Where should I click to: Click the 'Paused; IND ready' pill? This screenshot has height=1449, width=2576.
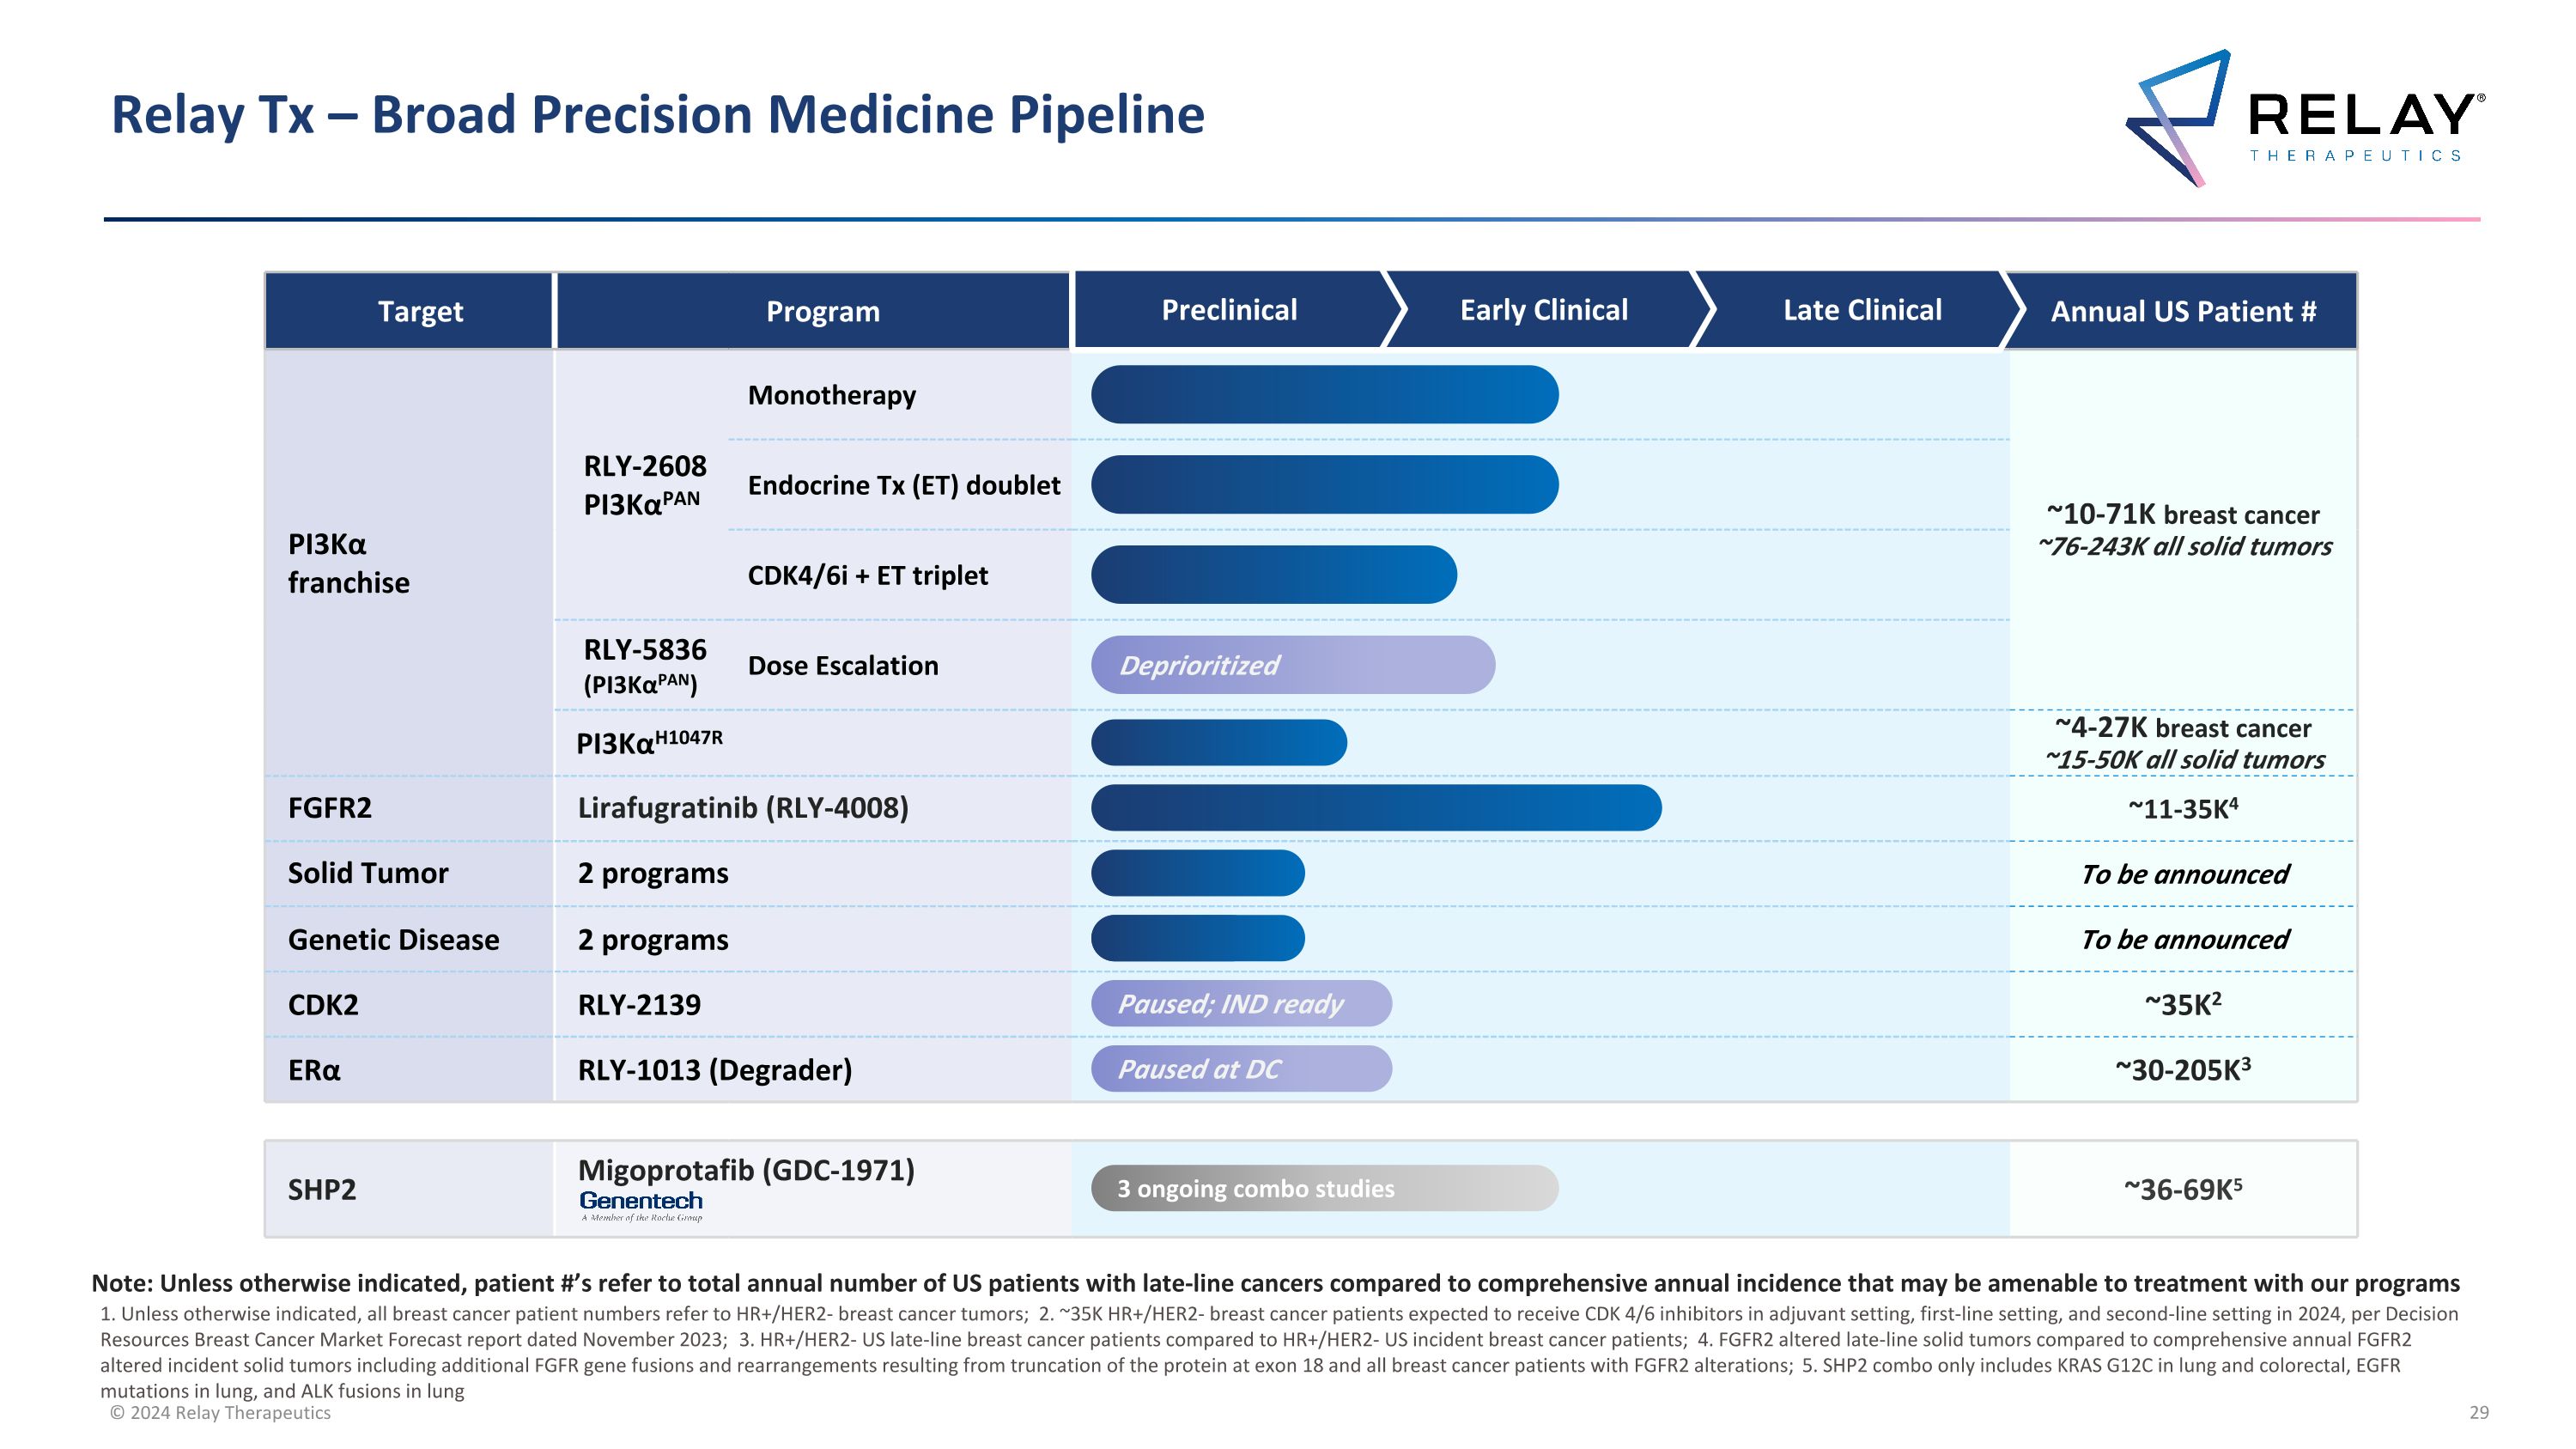[1240, 1004]
